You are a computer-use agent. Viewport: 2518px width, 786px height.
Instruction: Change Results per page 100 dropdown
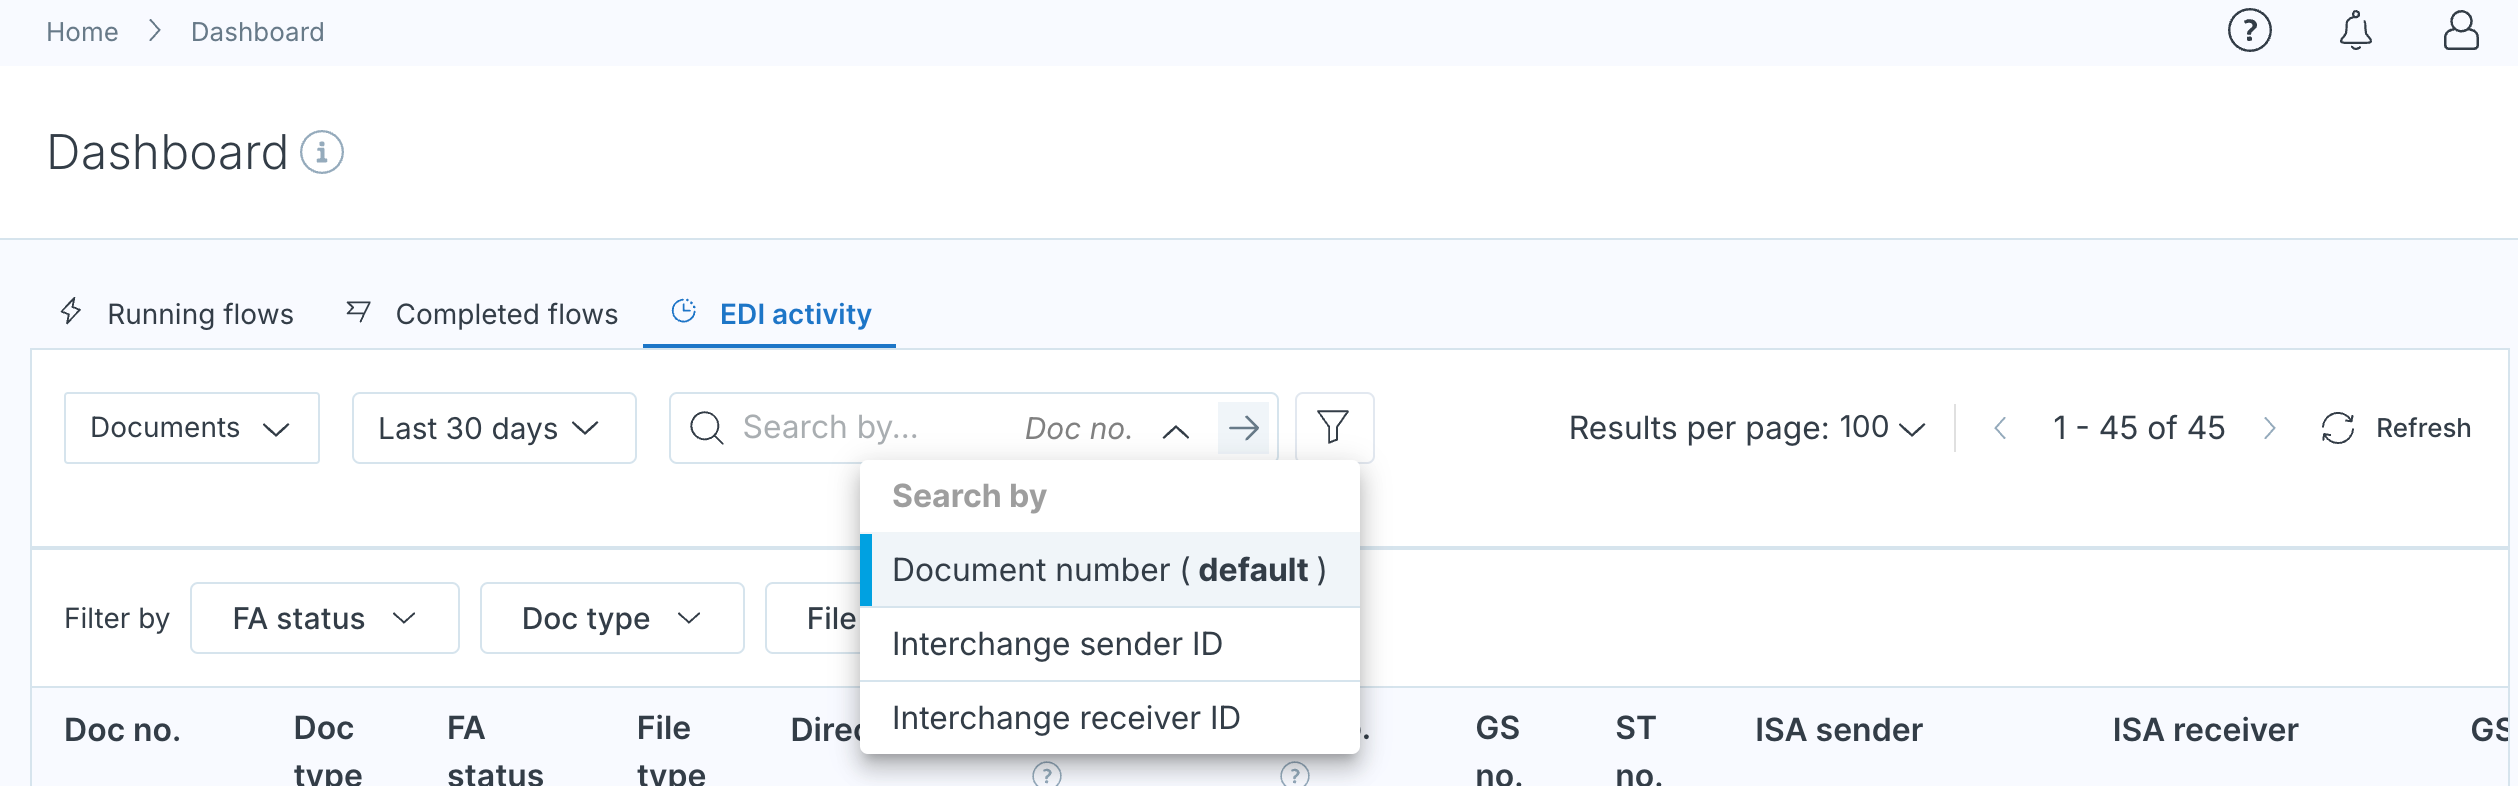1746,428
